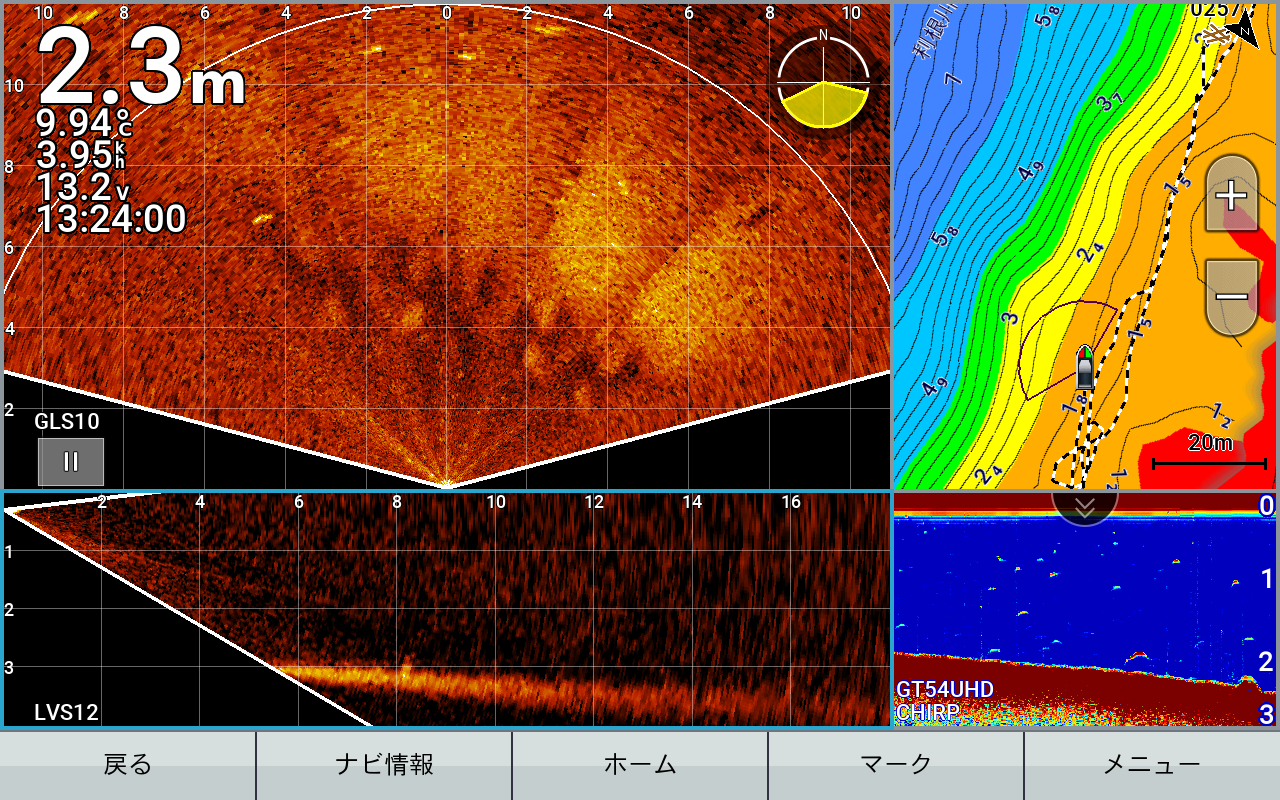Pause the GLS10 live sonar view

click(x=71, y=462)
